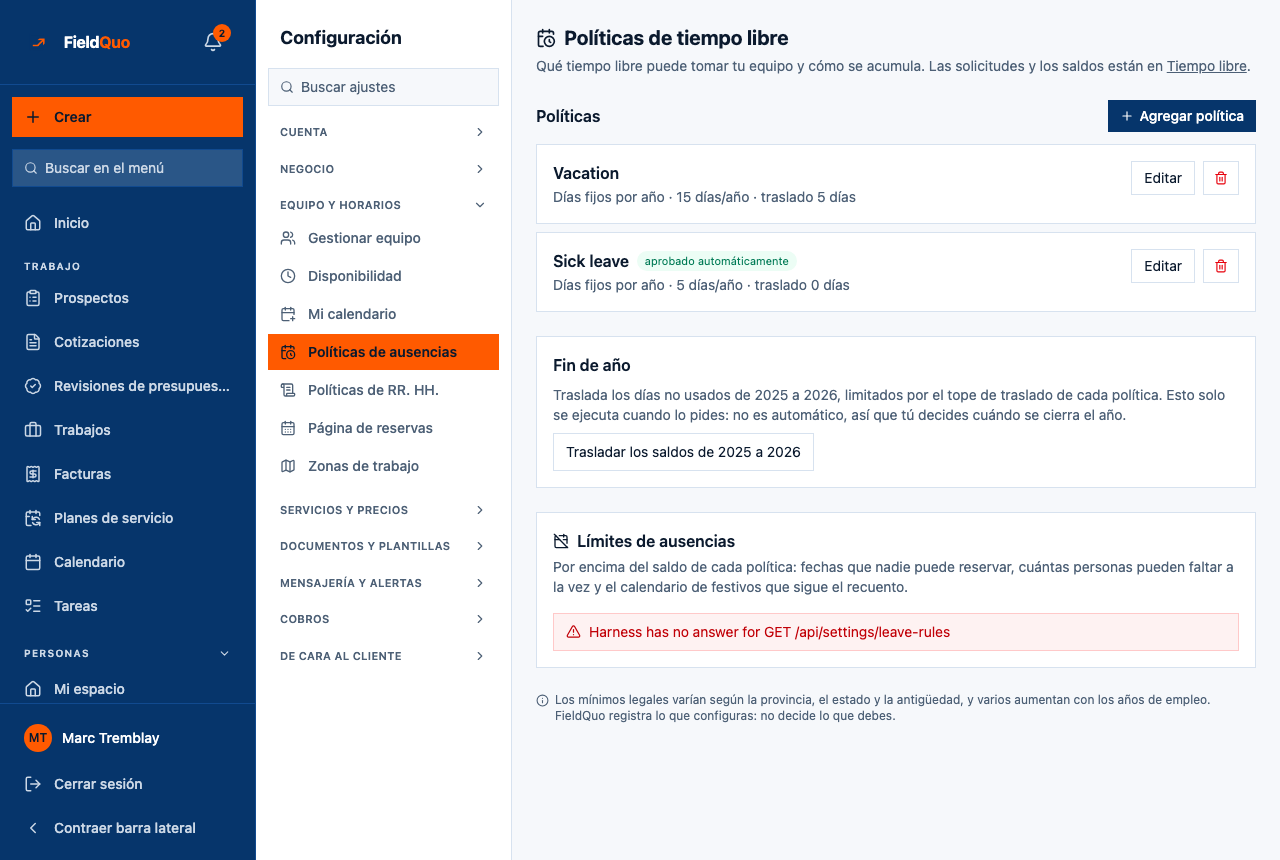Expand the Cobros settings section
This screenshot has height=860, width=1280.
(383, 619)
